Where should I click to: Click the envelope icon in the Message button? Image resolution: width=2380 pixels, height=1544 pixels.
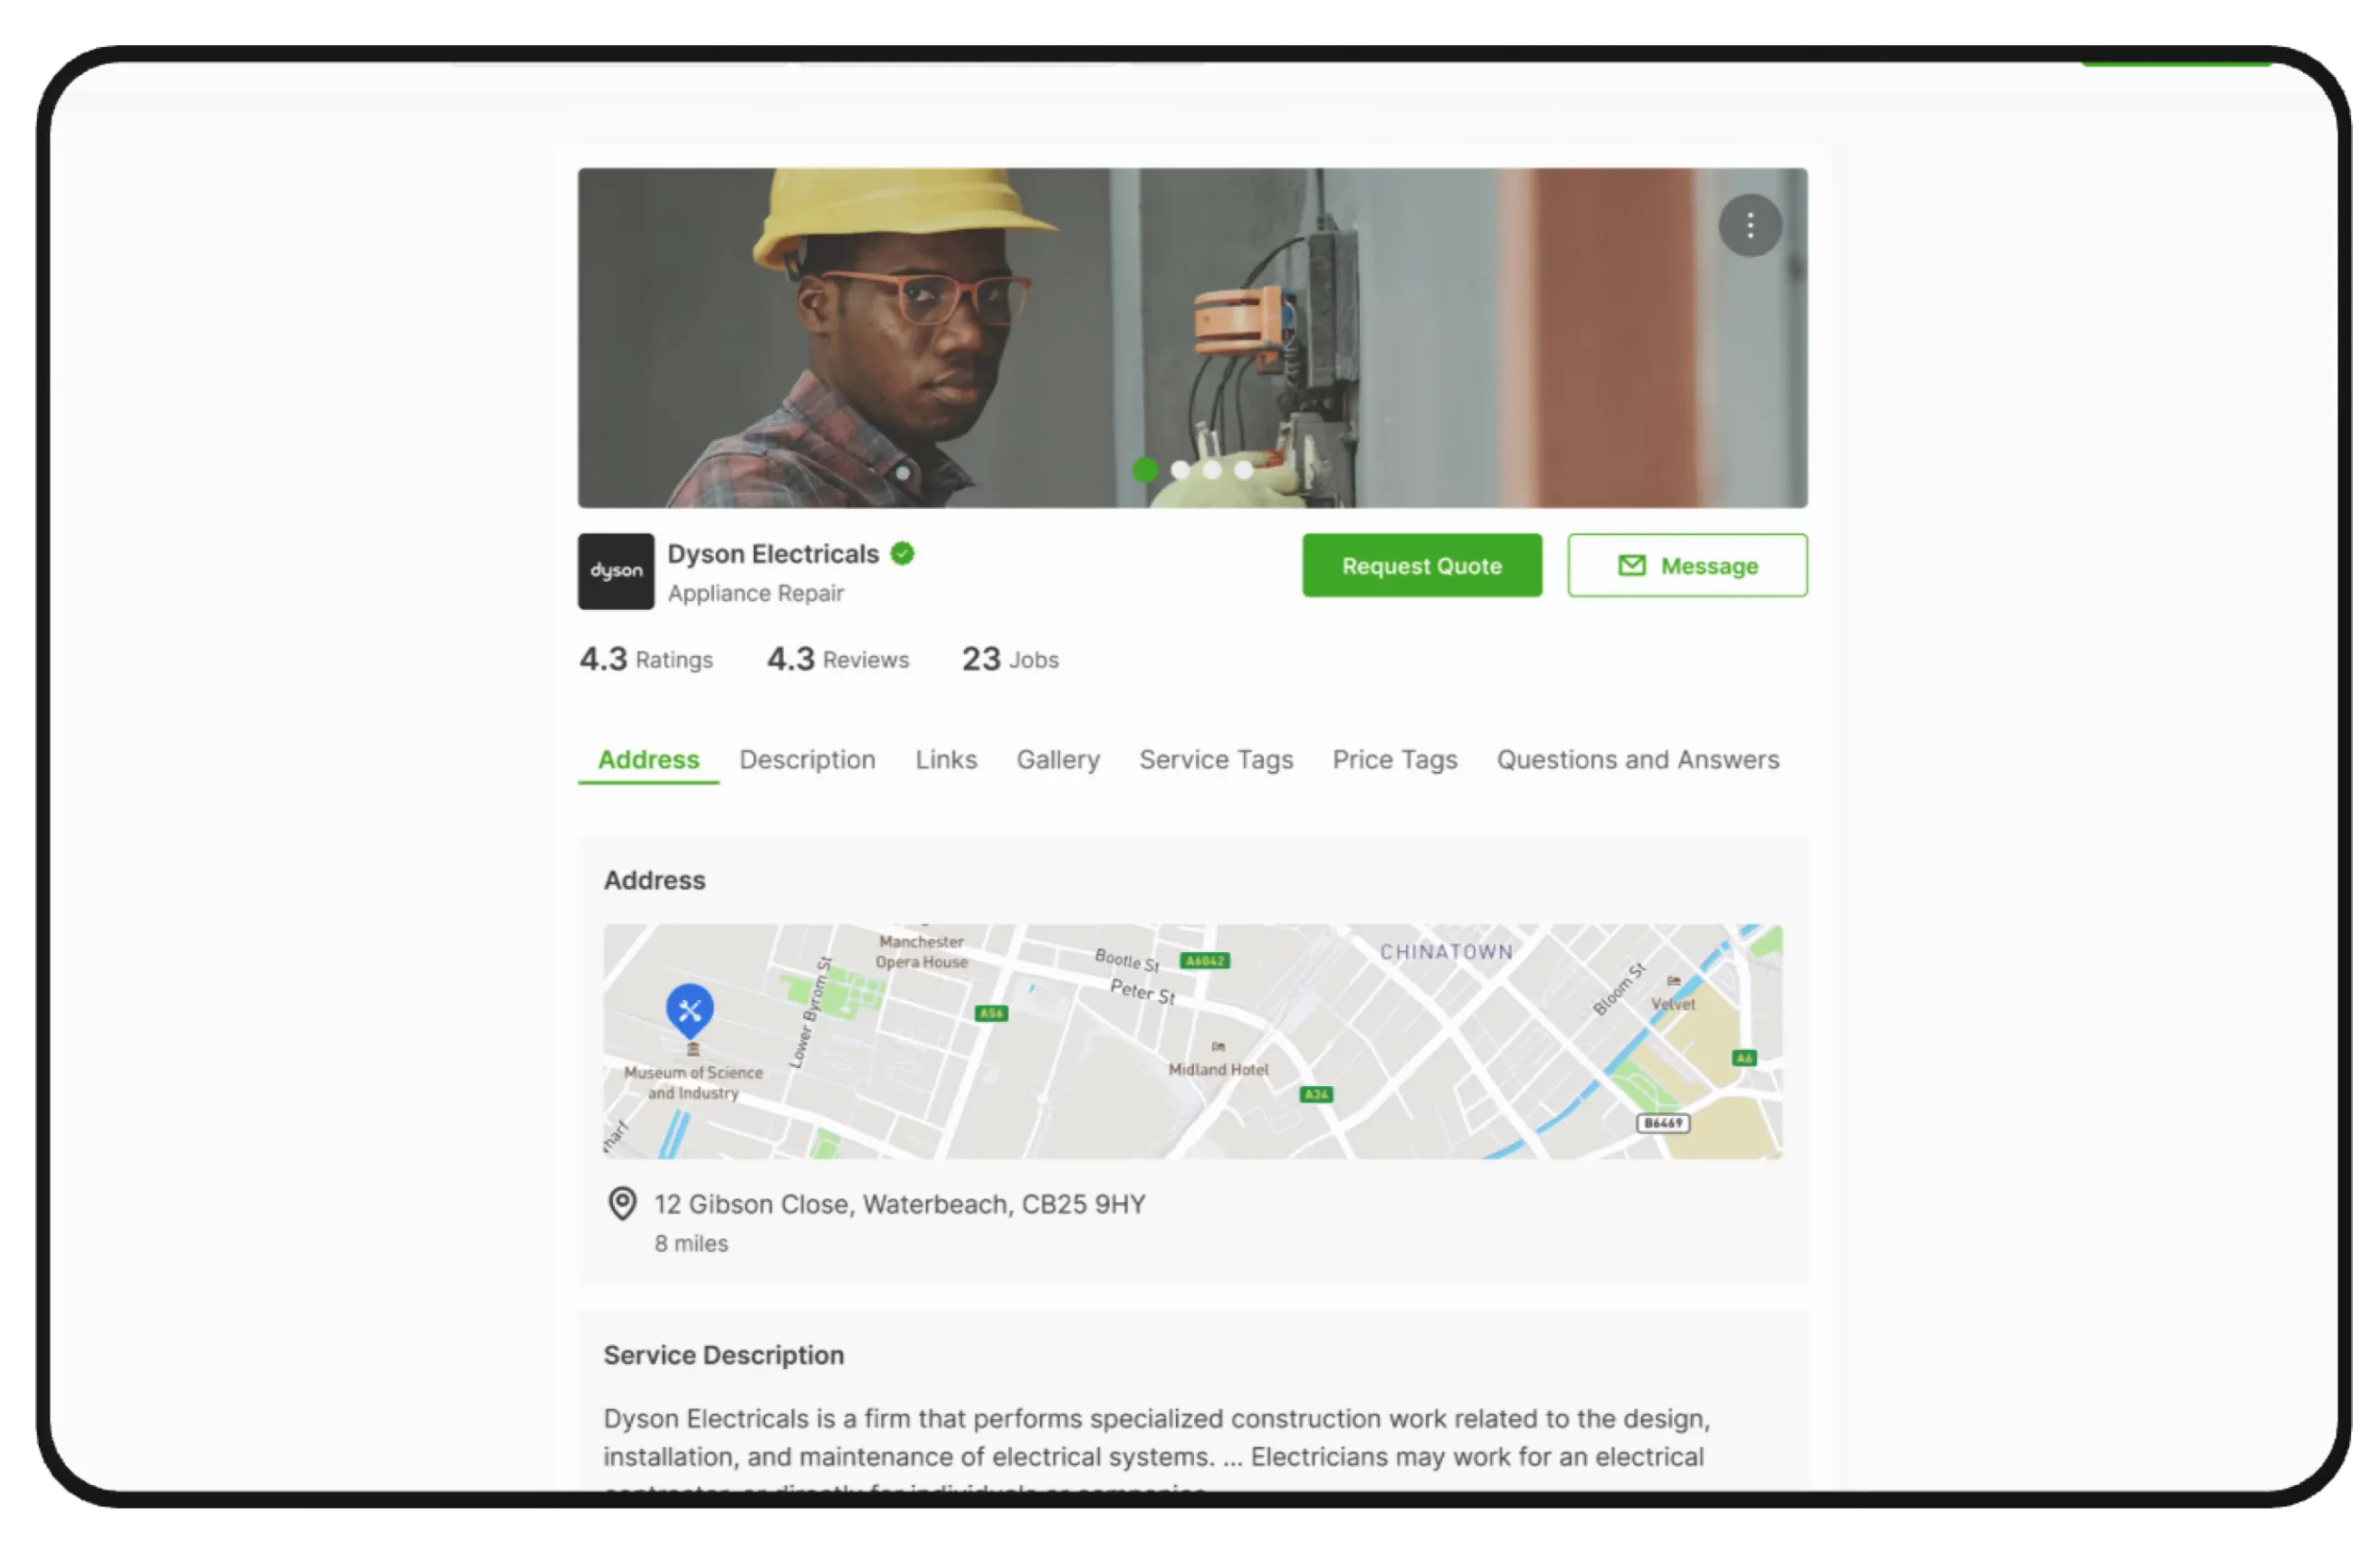pyautogui.click(x=1631, y=566)
